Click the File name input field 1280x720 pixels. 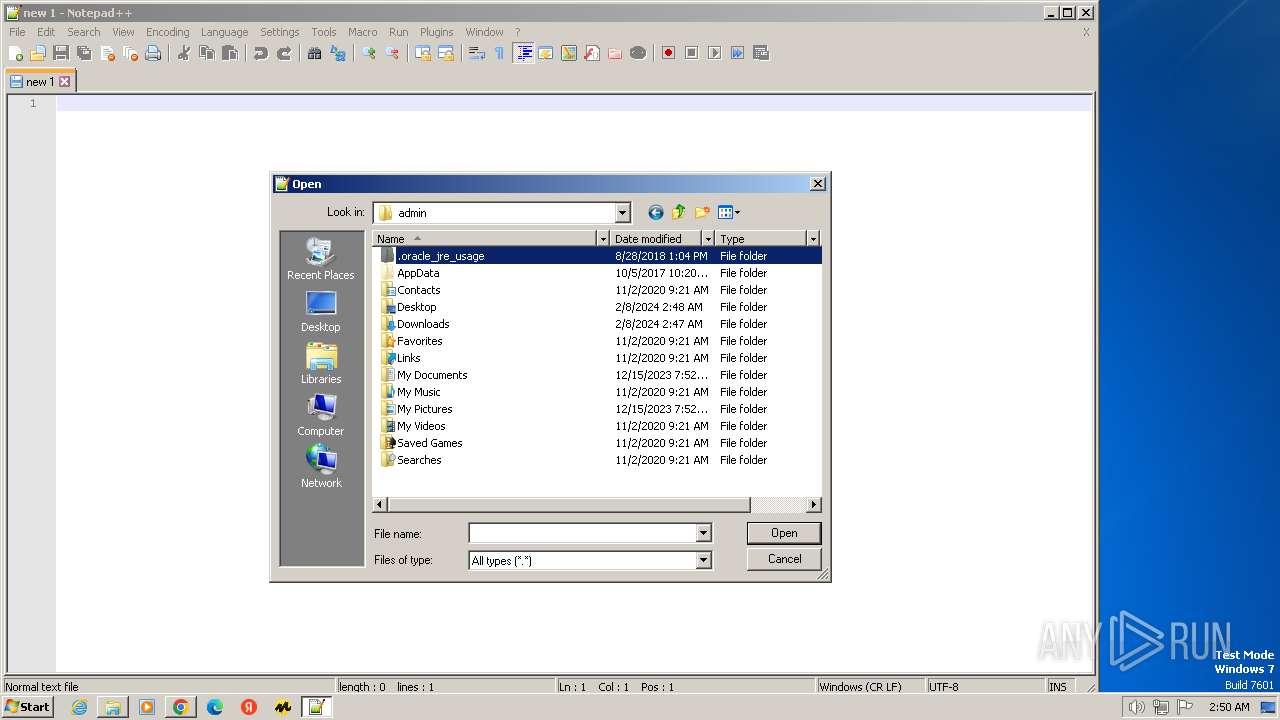pos(582,534)
